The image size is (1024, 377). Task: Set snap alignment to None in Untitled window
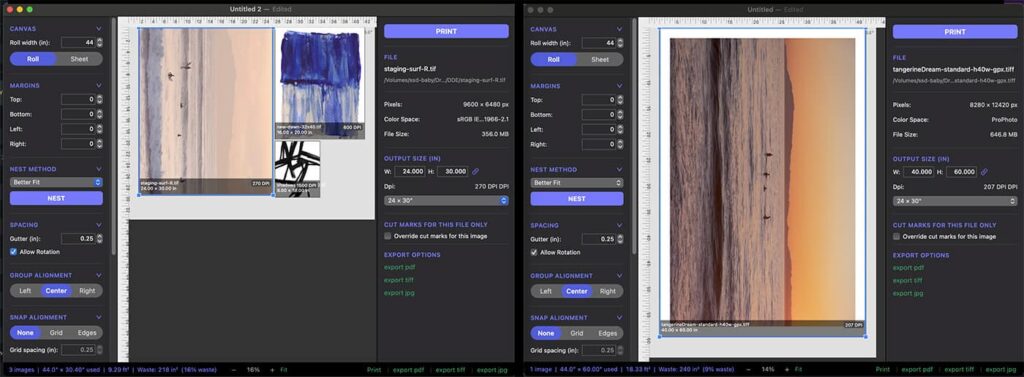(x=546, y=333)
